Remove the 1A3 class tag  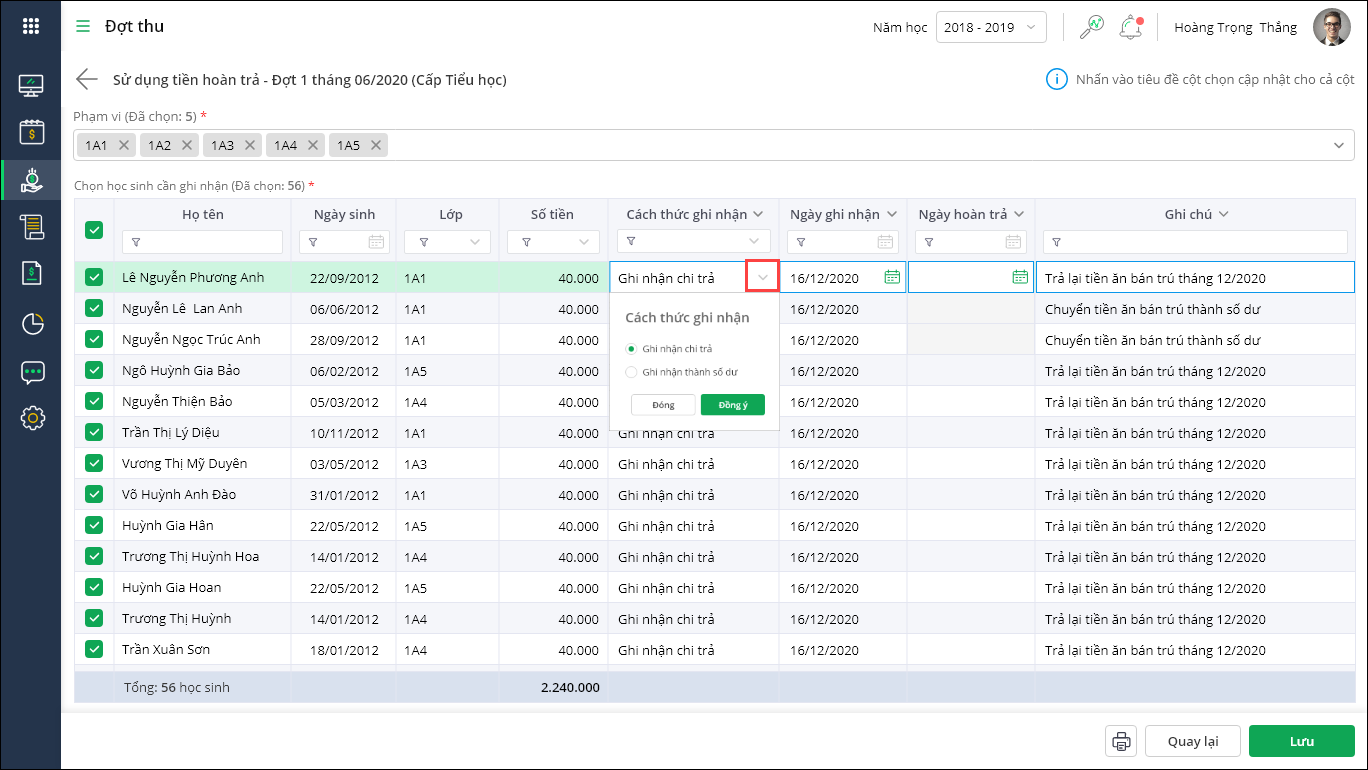tap(250, 145)
